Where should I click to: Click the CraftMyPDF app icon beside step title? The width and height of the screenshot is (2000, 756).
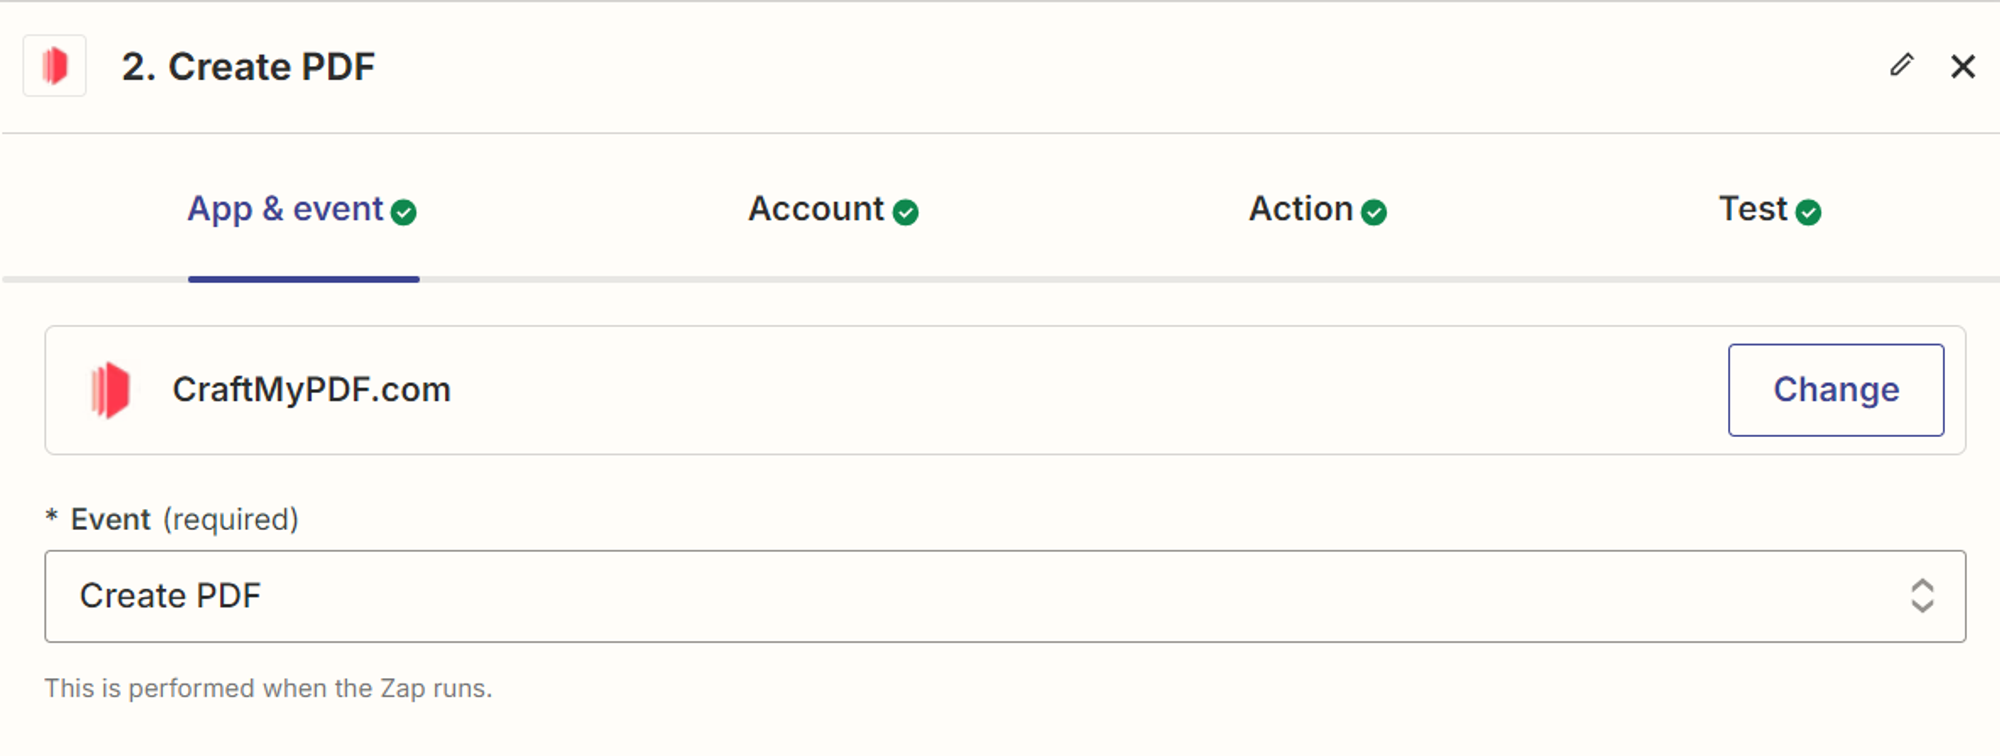[55, 66]
